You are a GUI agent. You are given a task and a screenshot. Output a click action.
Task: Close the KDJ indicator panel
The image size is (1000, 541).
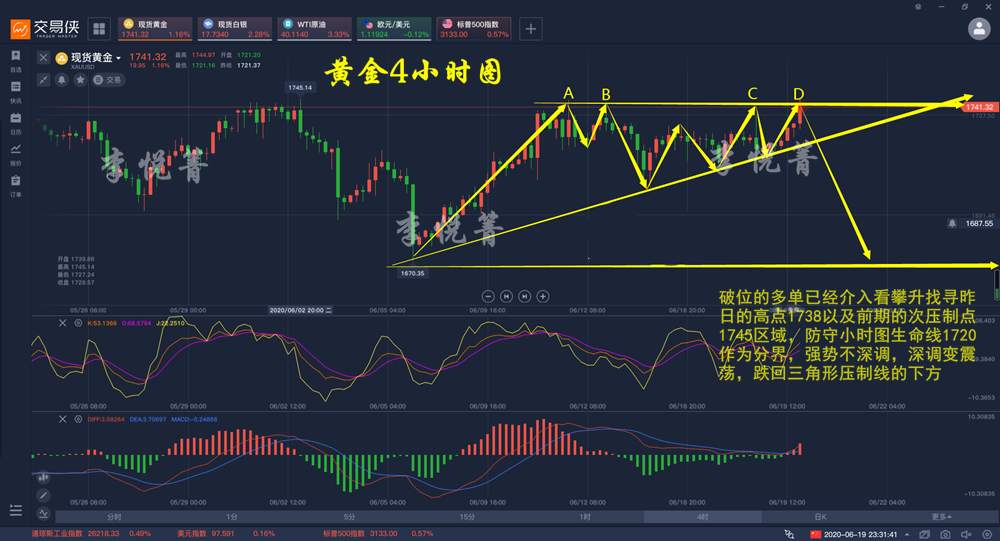point(62,323)
